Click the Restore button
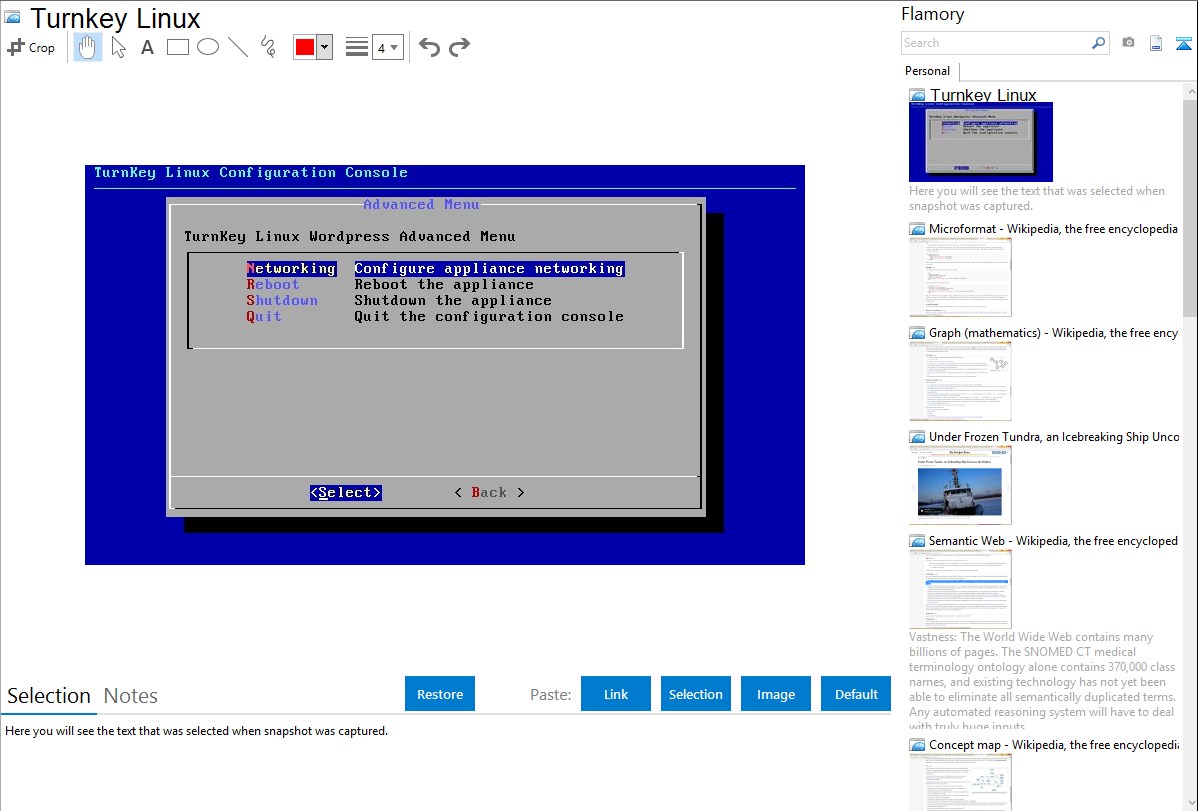Image resolution: width=1198 pixels, height=811 pixels. pyautogui.click(x=440, y=694)
